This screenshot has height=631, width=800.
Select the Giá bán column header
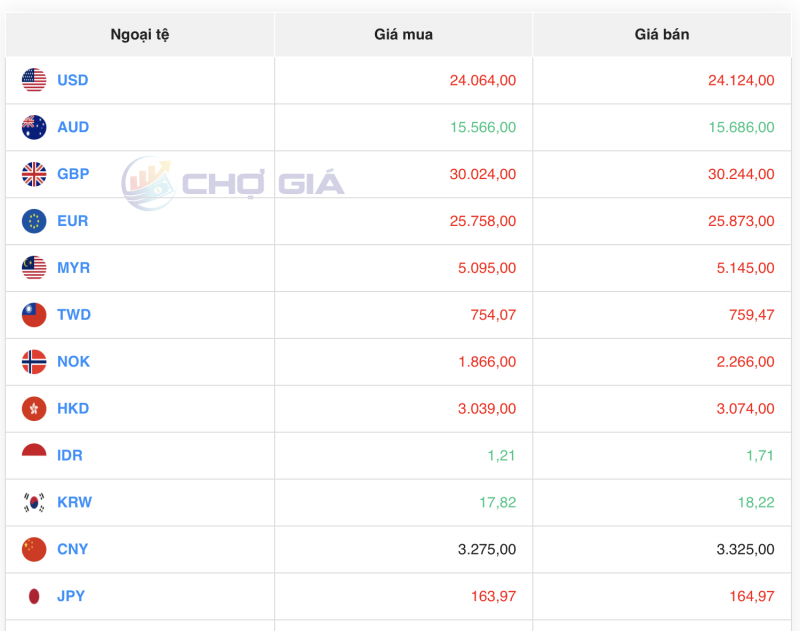661,33
